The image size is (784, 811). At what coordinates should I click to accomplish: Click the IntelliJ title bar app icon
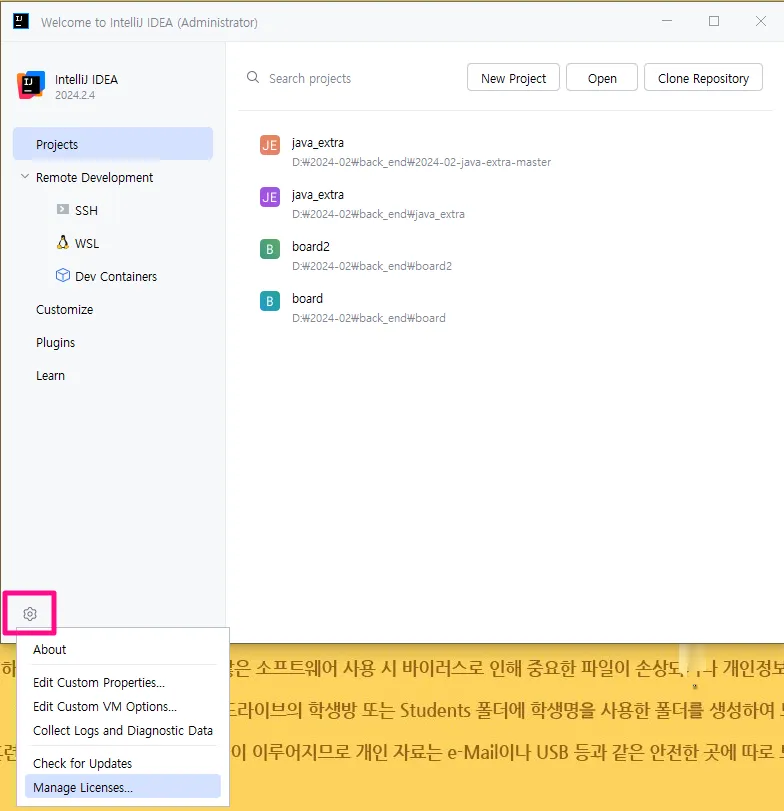coord(21,21)
